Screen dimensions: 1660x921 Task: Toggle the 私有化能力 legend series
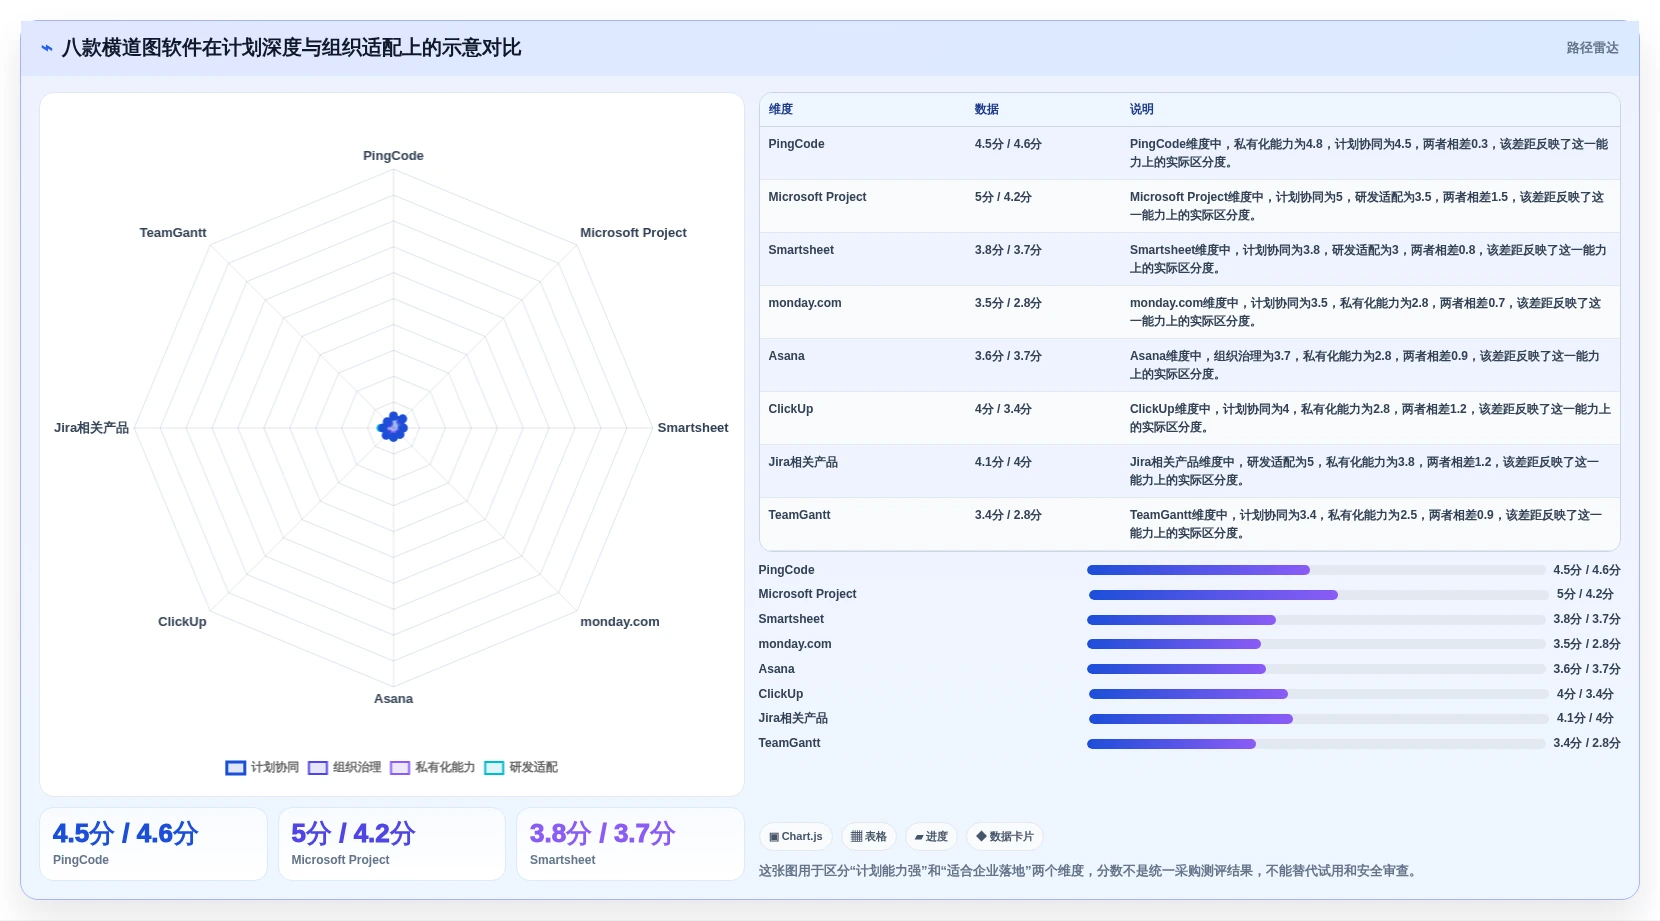[x=433, y=768]
